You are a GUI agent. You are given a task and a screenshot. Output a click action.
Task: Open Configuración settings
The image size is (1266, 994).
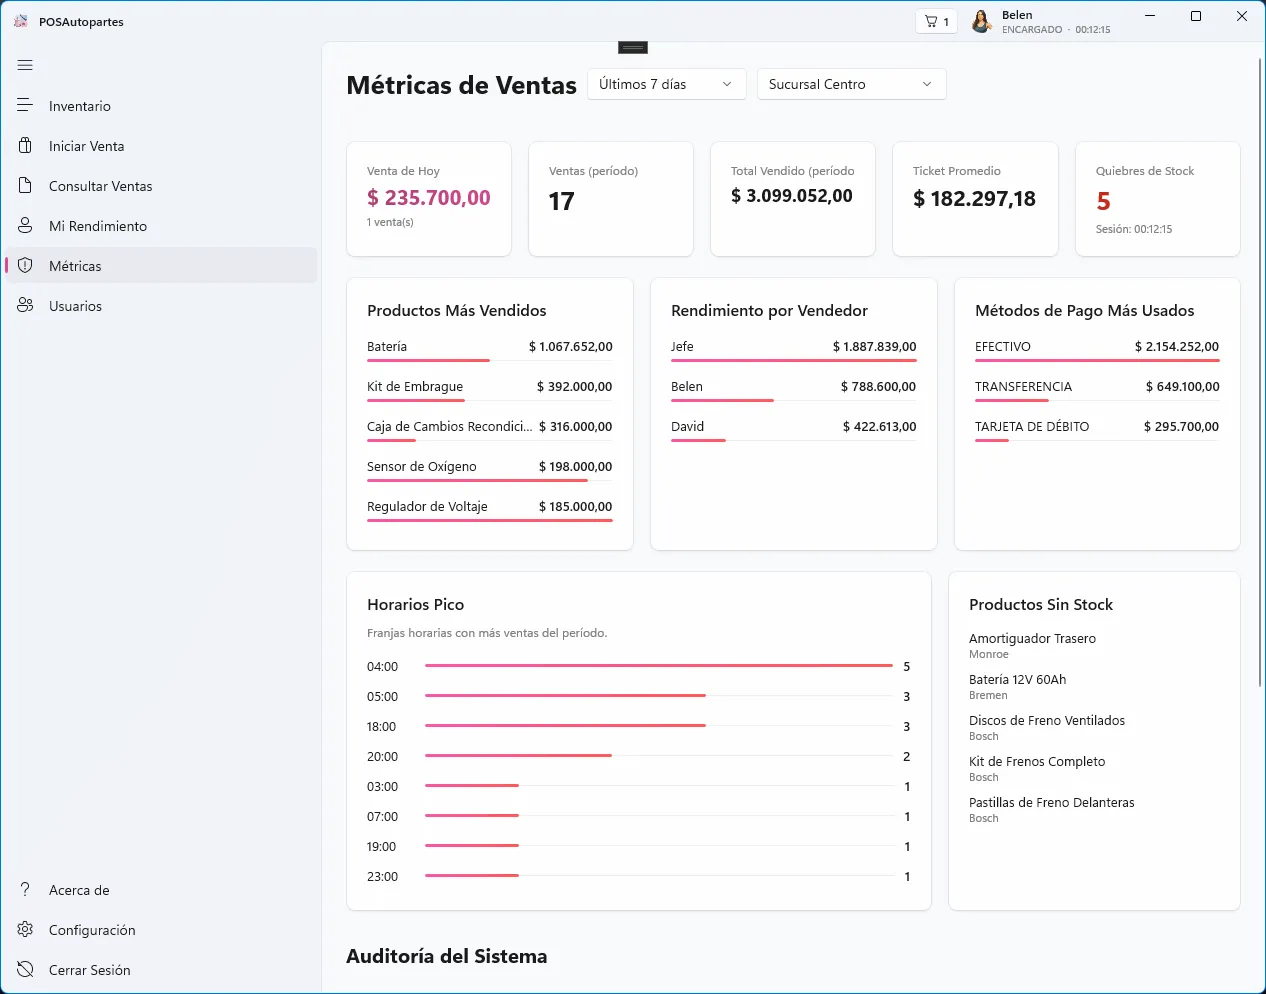tap(162, 930)
